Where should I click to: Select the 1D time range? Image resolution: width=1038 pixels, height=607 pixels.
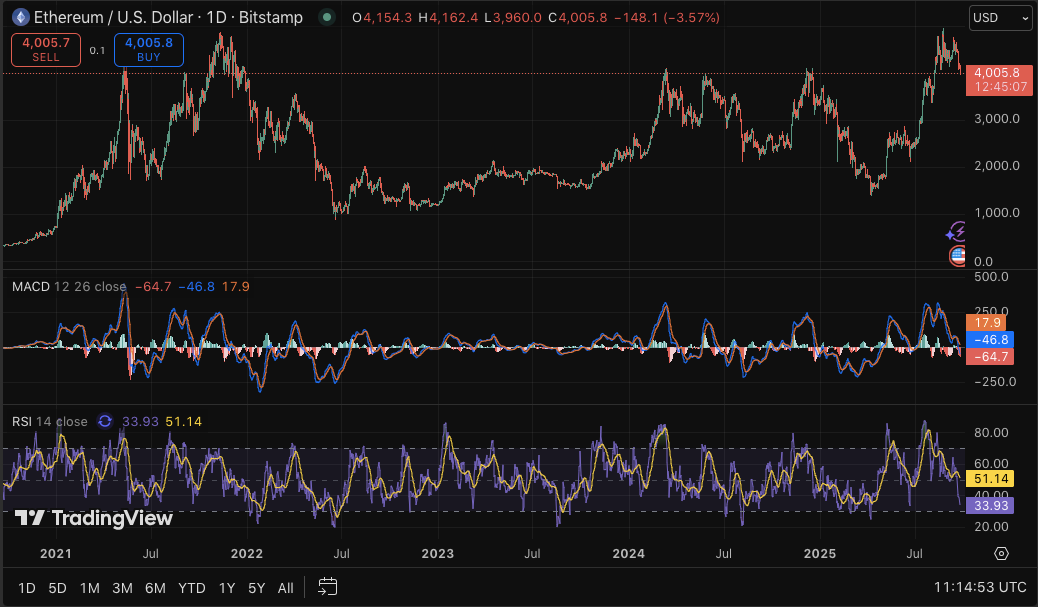(x=27, y=587)
